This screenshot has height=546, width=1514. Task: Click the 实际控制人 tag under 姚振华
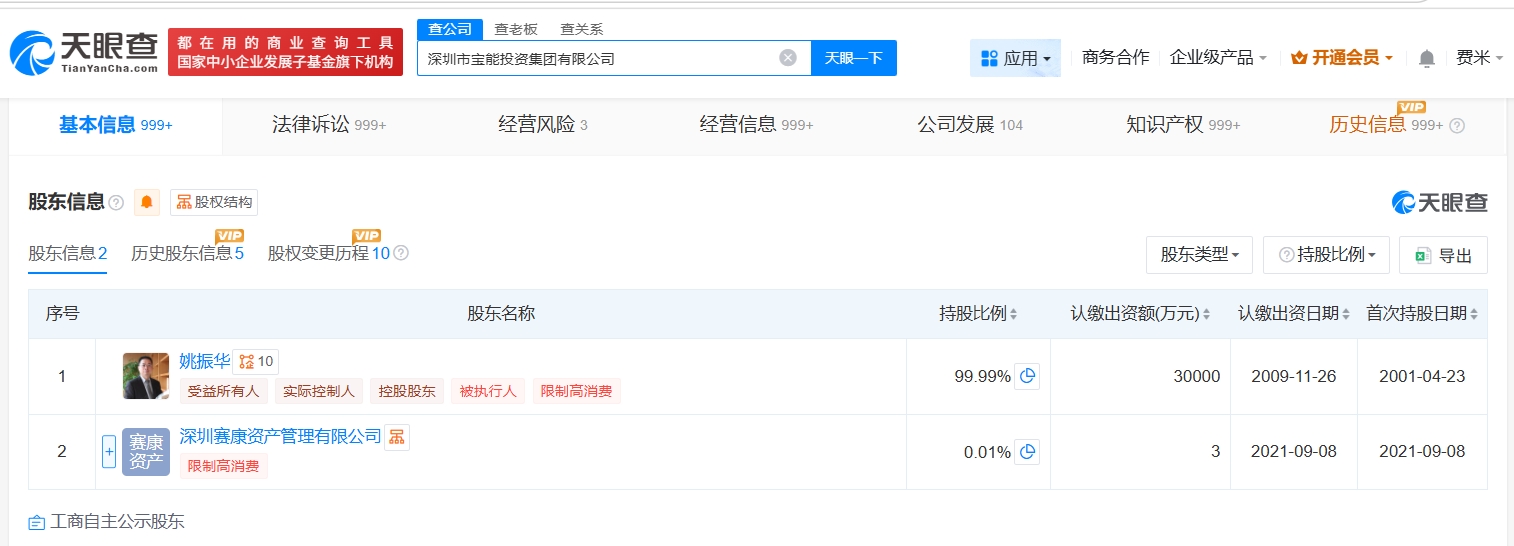(318, 391)
